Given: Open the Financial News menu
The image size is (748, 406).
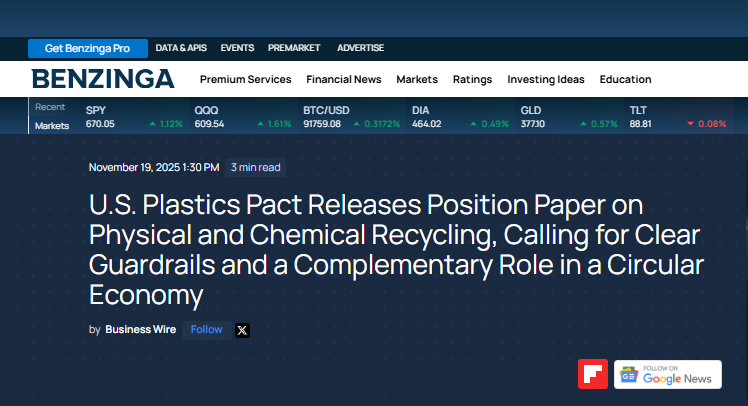Looking at the screenshot, I should (x=343, y=79).
